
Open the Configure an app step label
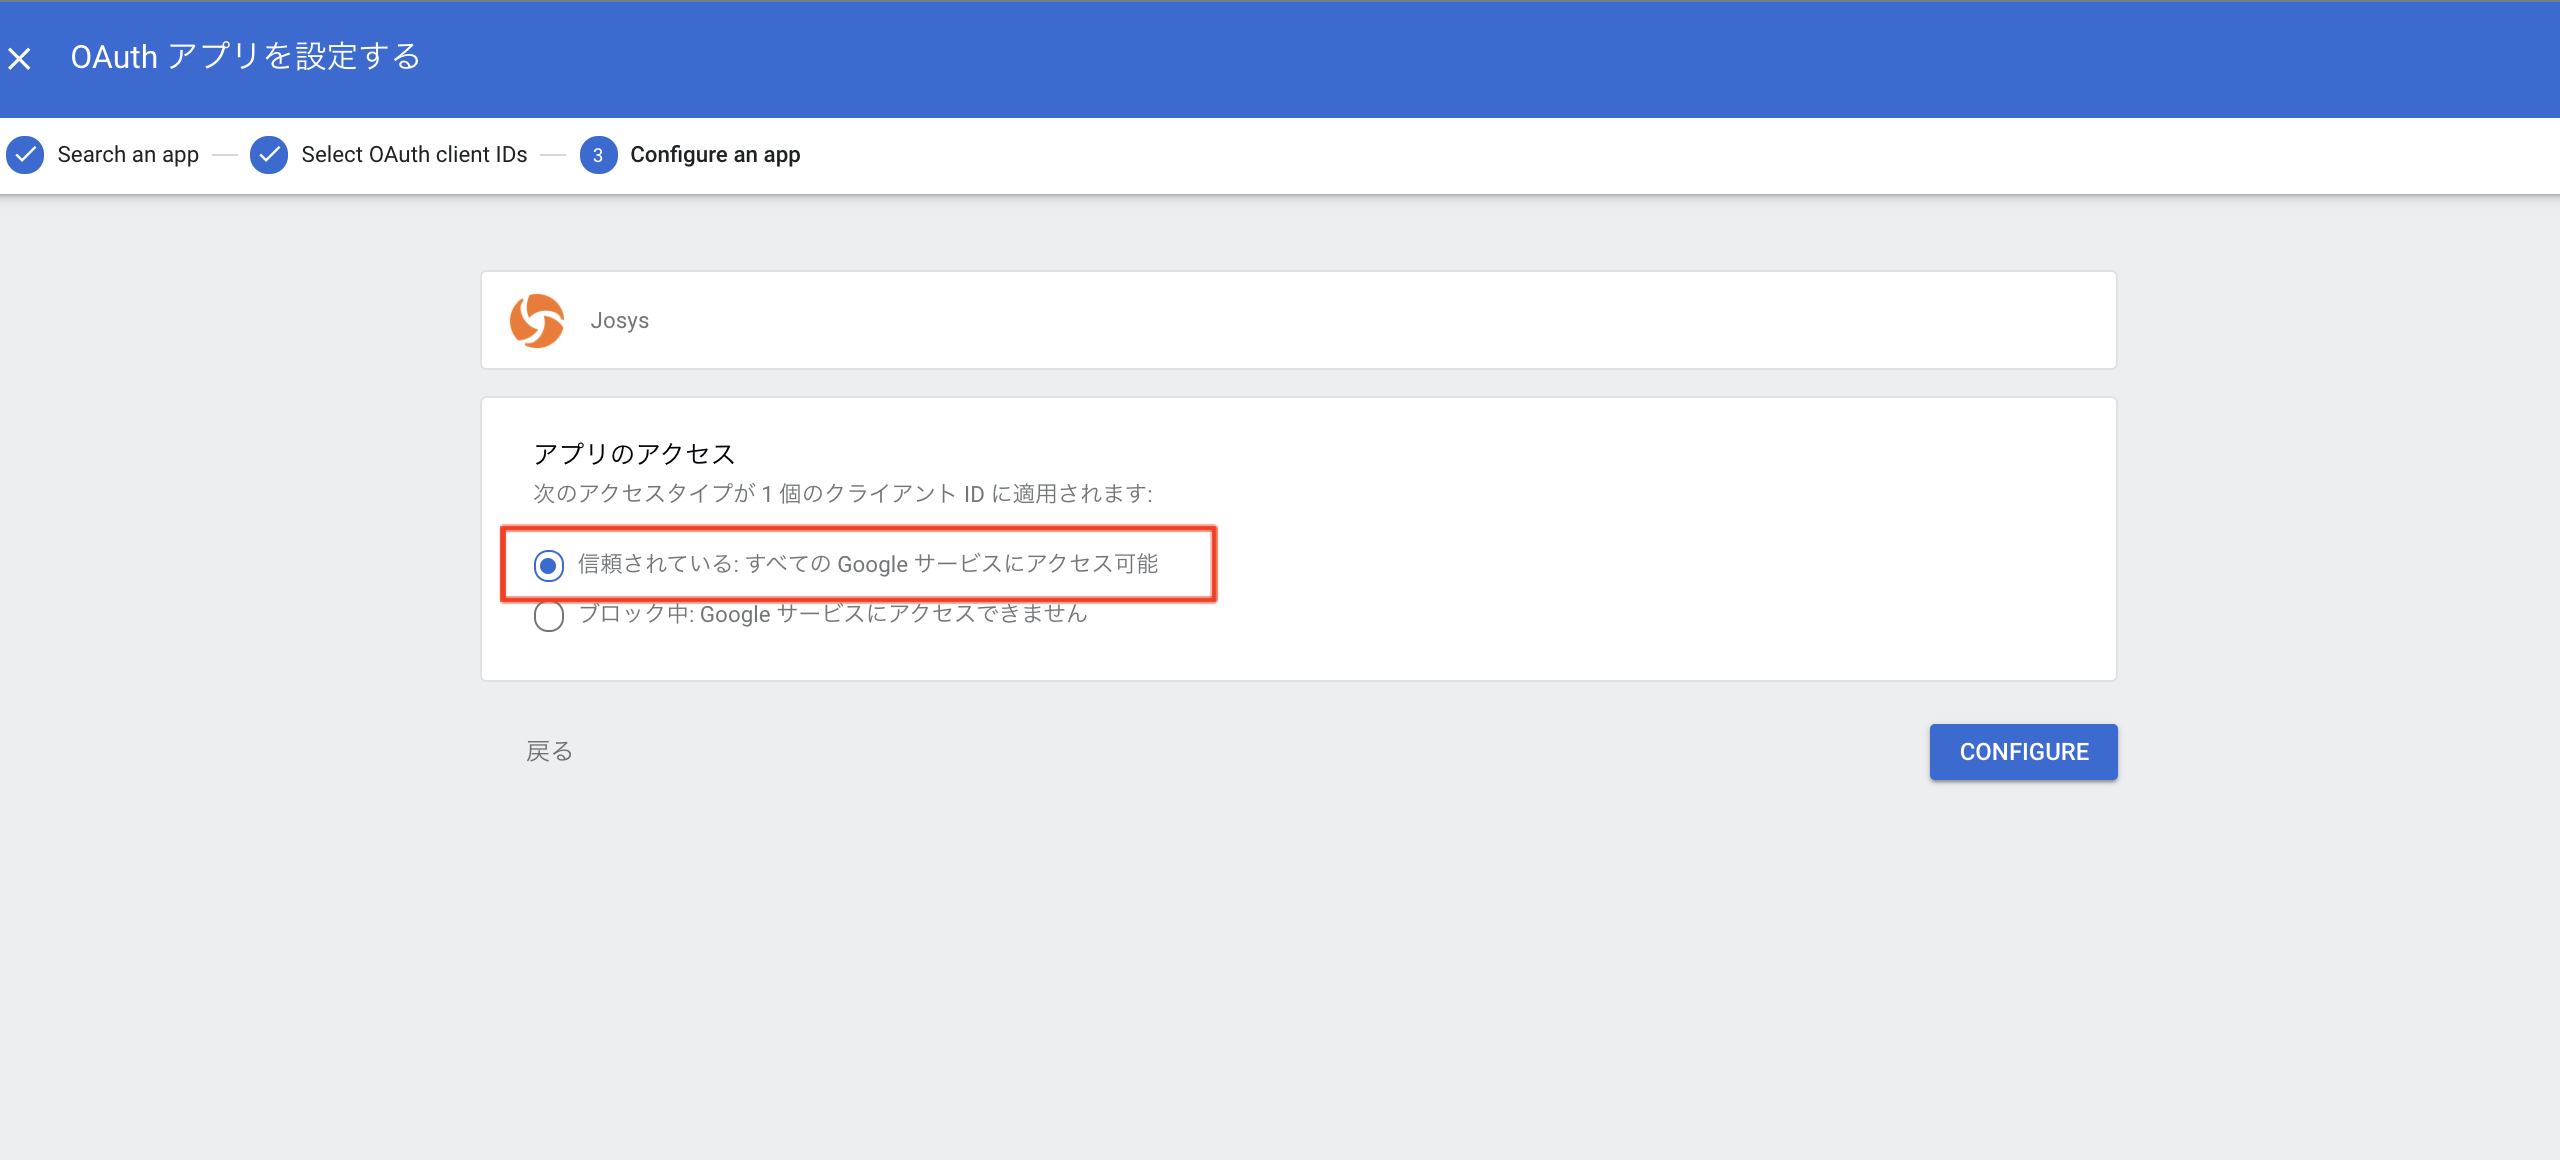[715, 155]
